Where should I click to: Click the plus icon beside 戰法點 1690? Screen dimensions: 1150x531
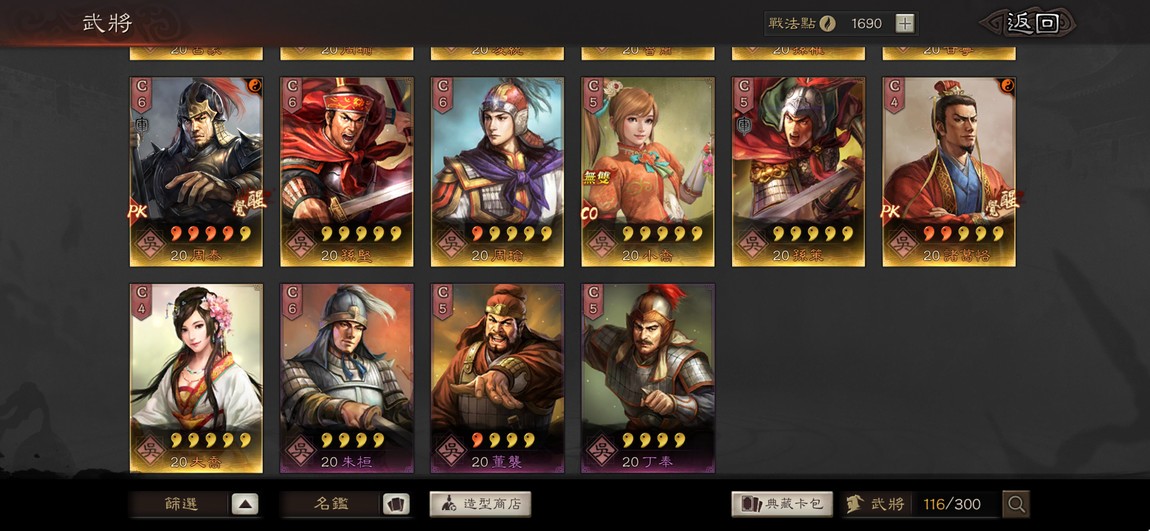tap(905, 23)
